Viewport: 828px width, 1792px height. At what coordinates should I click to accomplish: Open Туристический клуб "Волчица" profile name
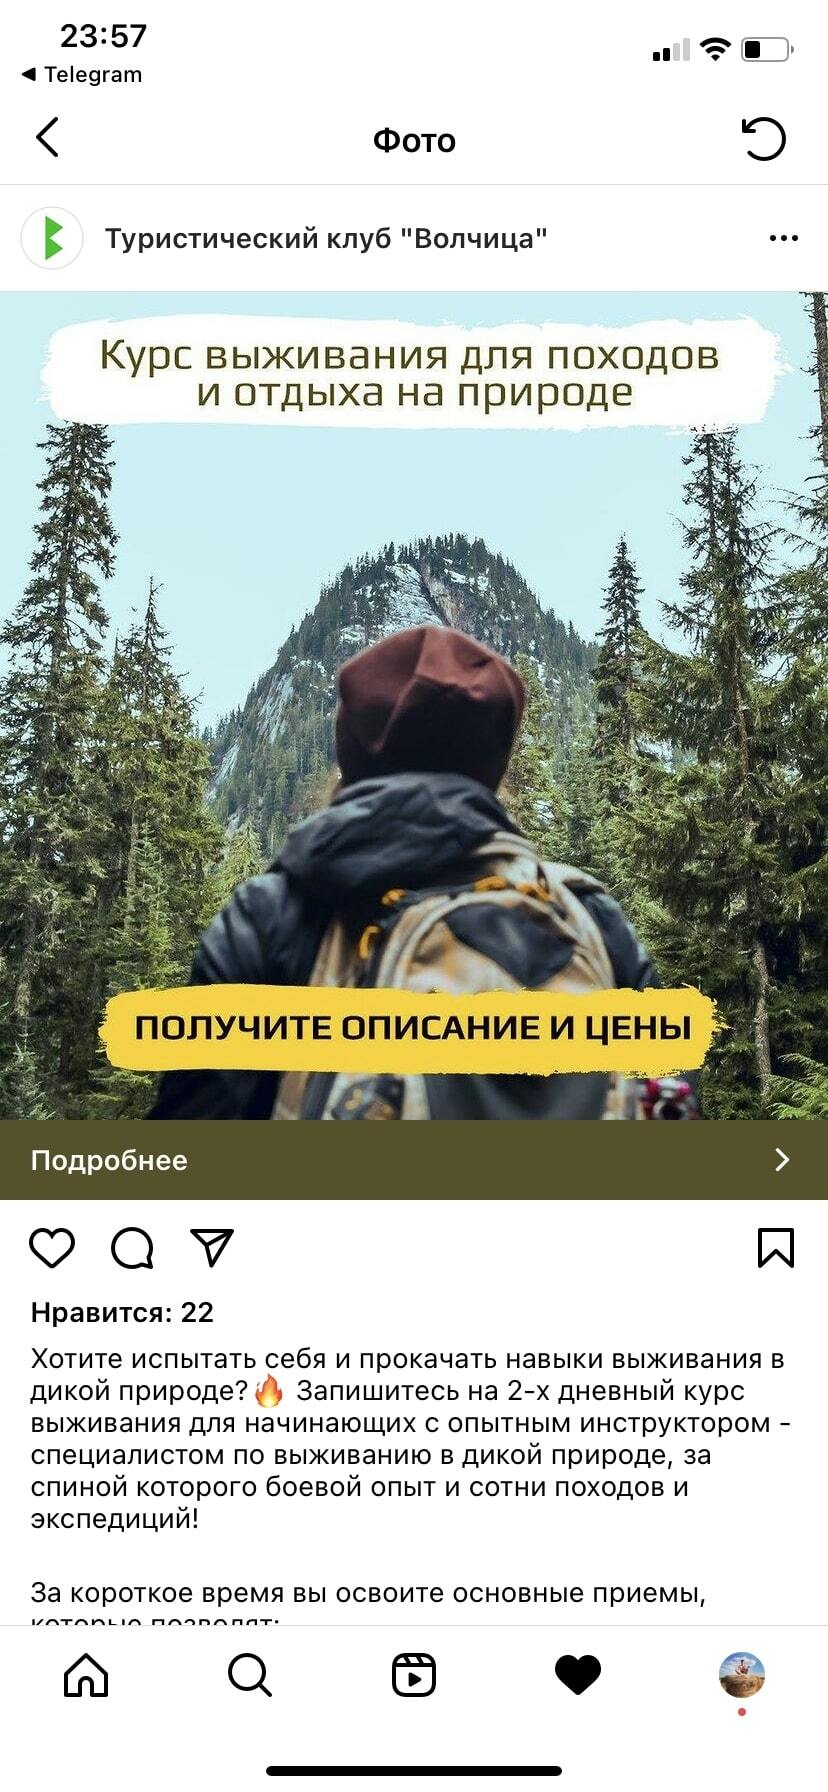(326, 238)
